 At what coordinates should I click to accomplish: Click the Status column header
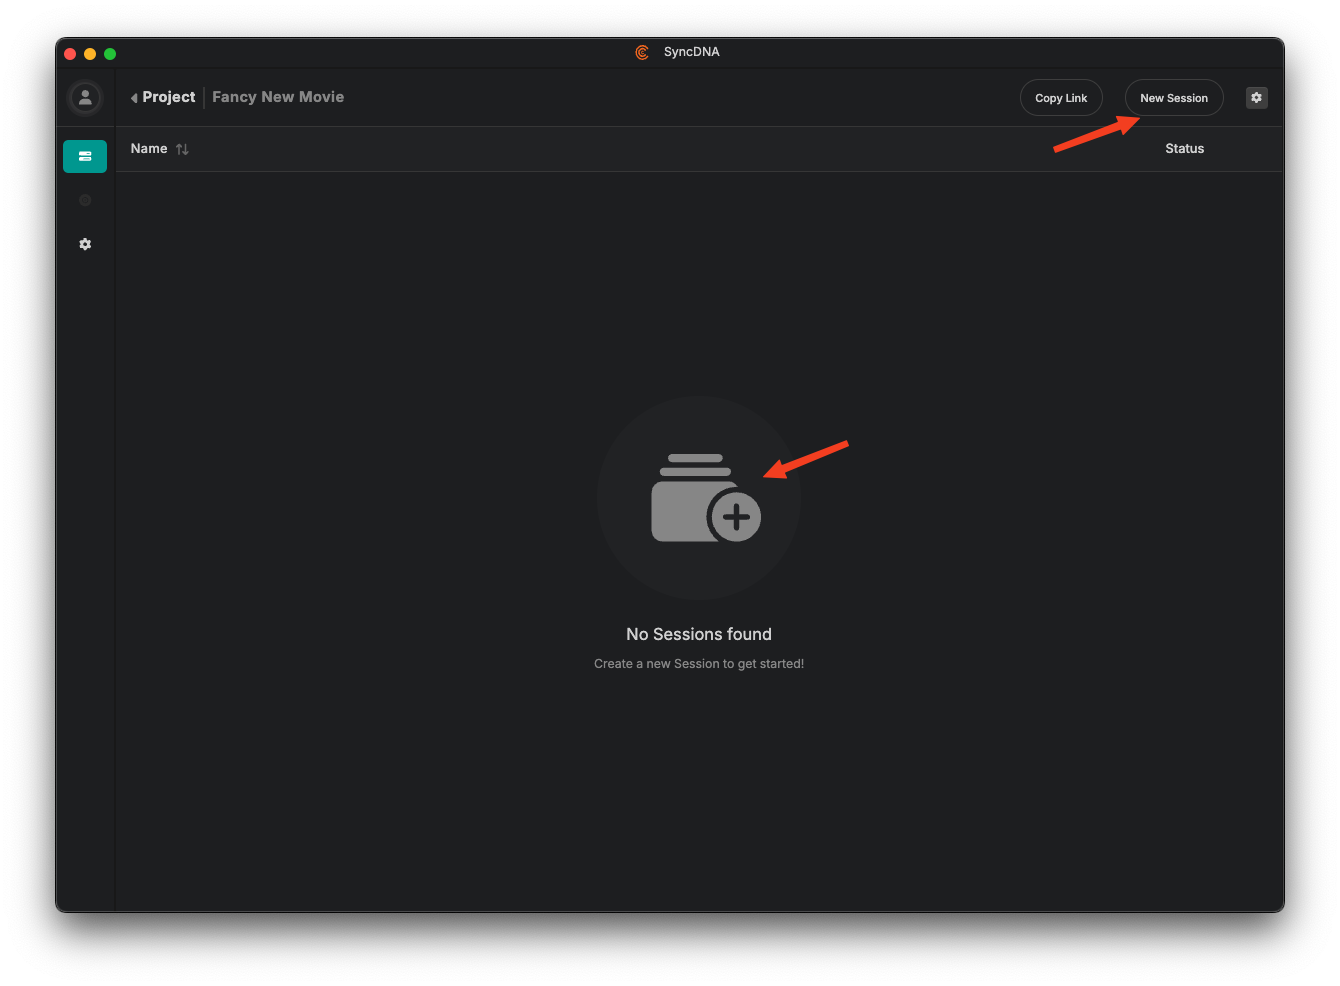(x=1184, y=149)
